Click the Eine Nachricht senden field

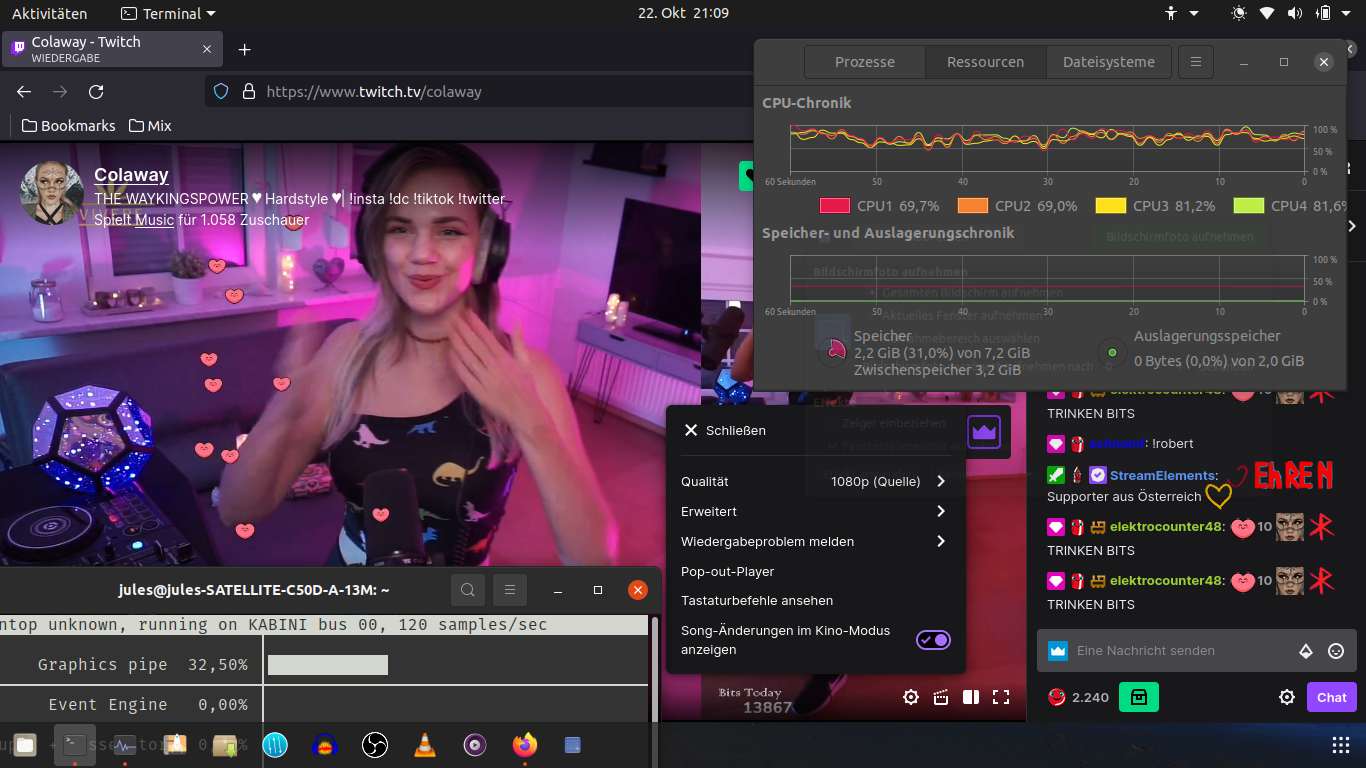point(1184,651)
